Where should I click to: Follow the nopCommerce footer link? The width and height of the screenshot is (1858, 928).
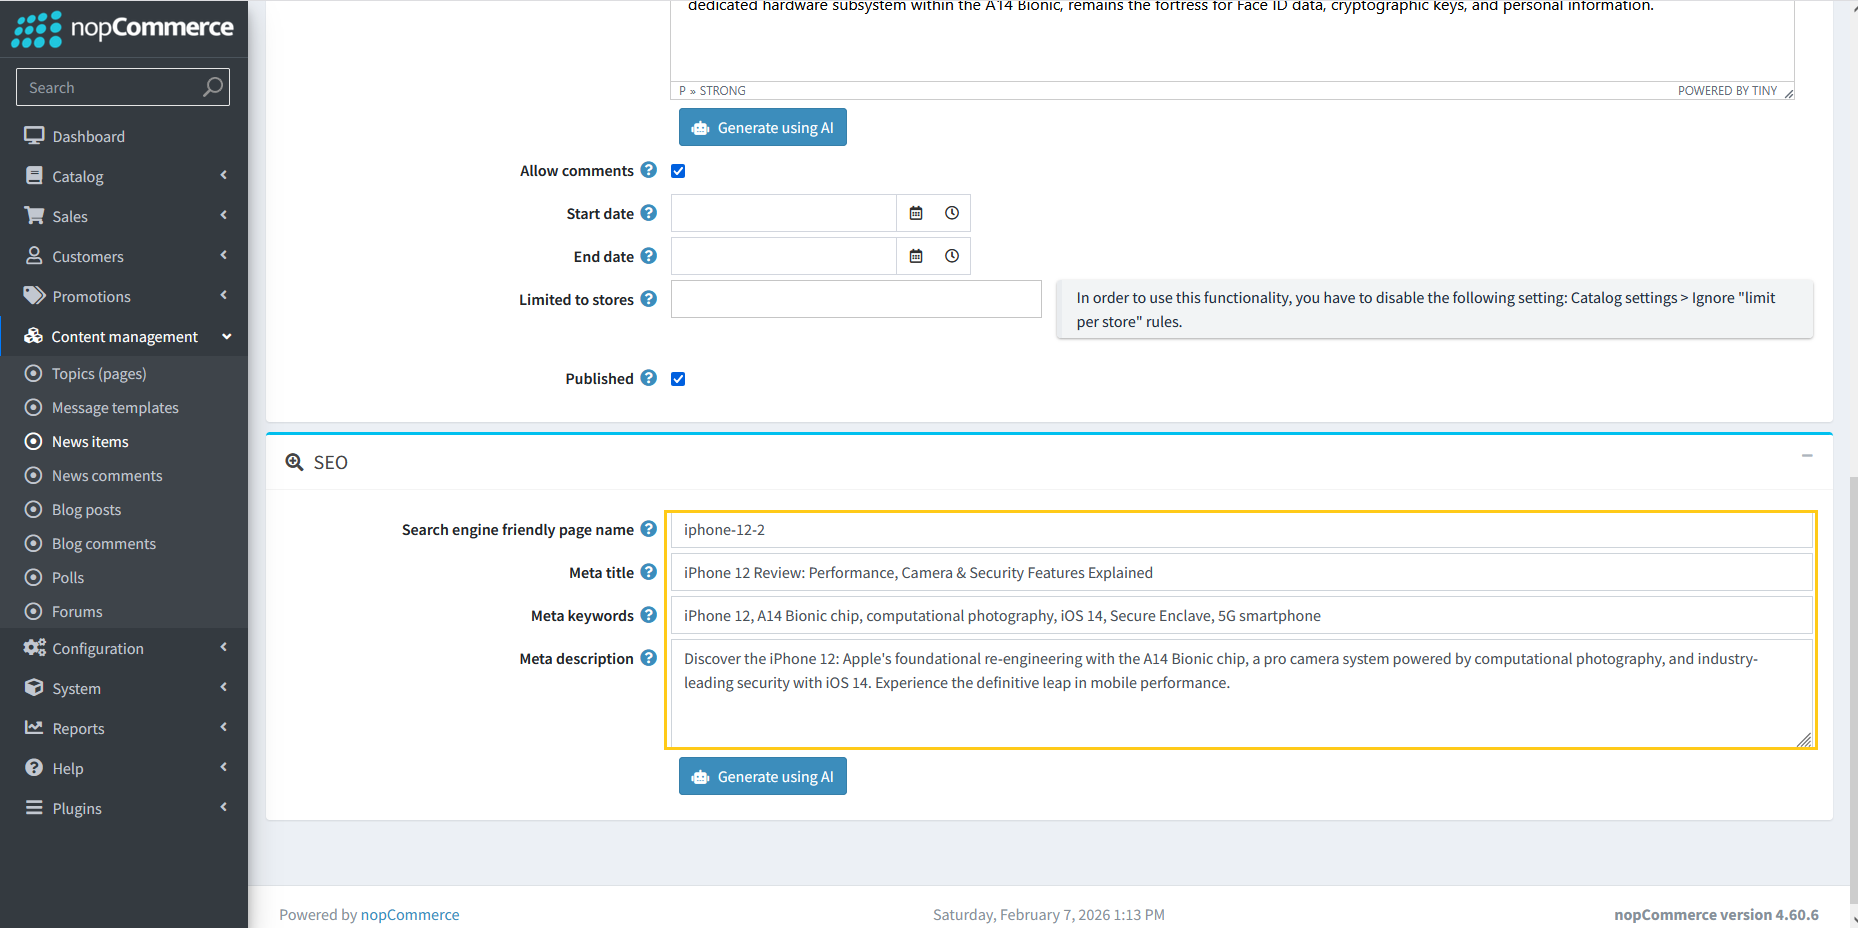[410, 914]
